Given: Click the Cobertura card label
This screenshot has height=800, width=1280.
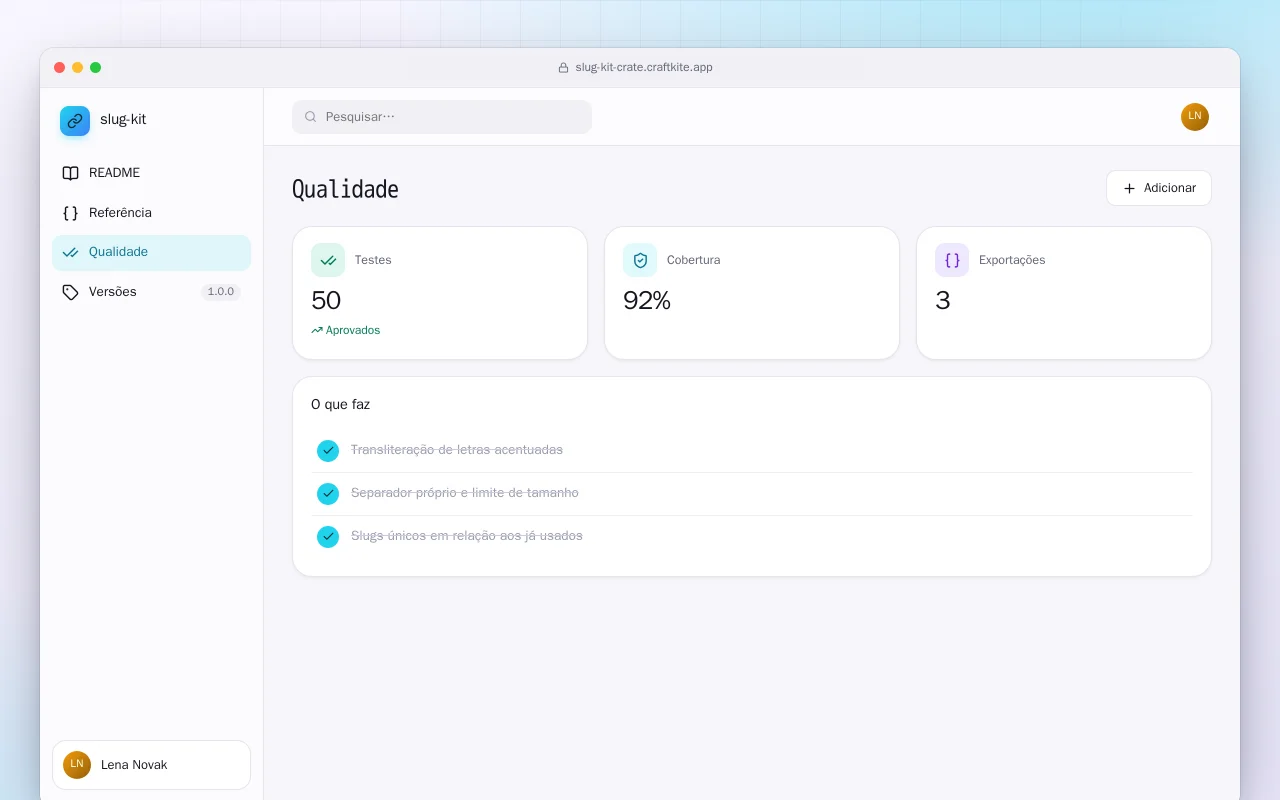Looking at the screenshot, I should tap(694, 260).
